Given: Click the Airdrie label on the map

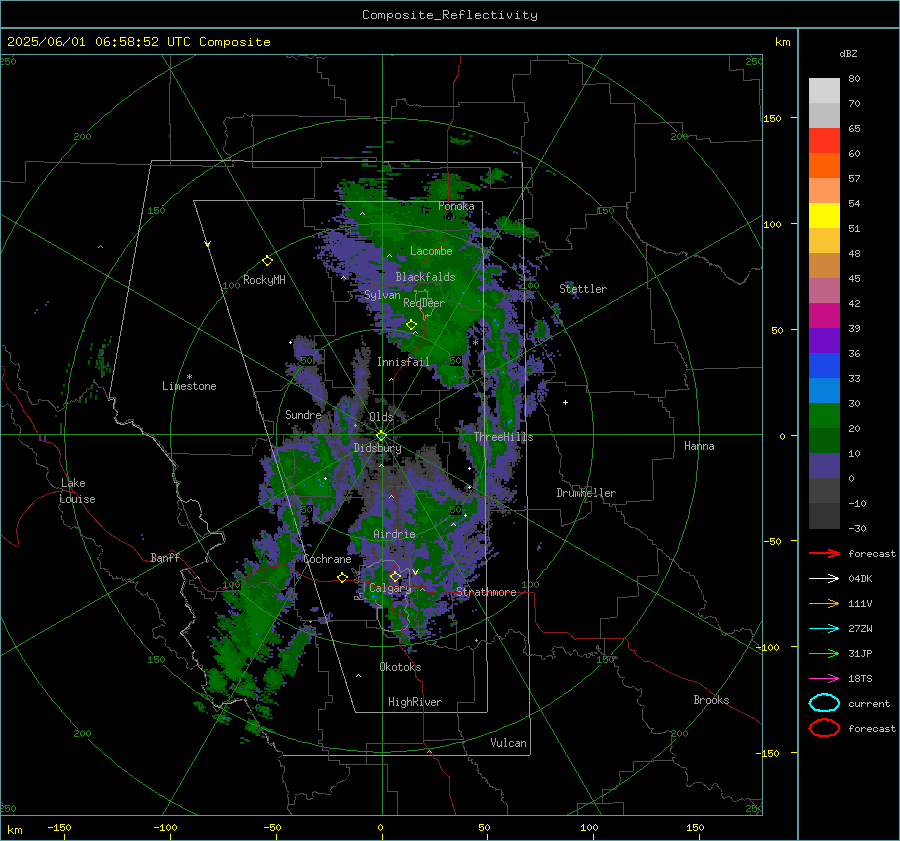Looking at the screenshot, I should point(394,534).
